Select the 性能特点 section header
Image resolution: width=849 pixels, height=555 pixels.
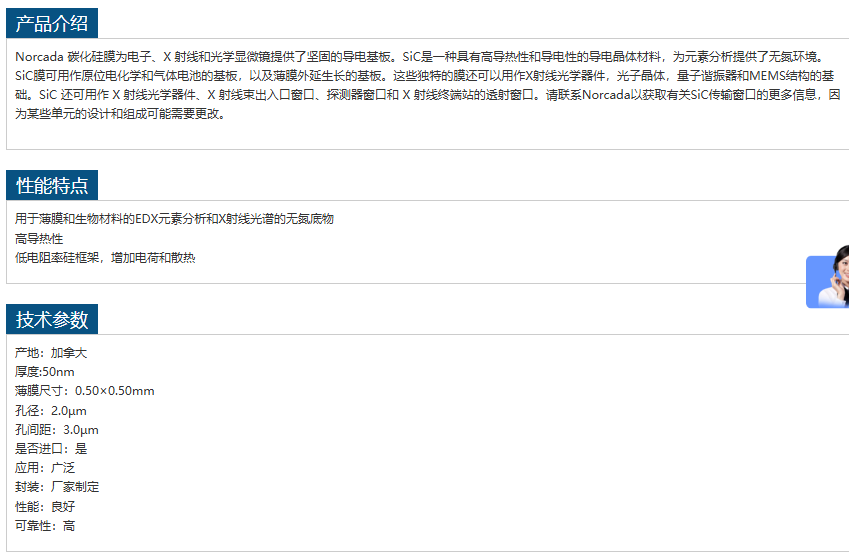[x=52, y=186]
